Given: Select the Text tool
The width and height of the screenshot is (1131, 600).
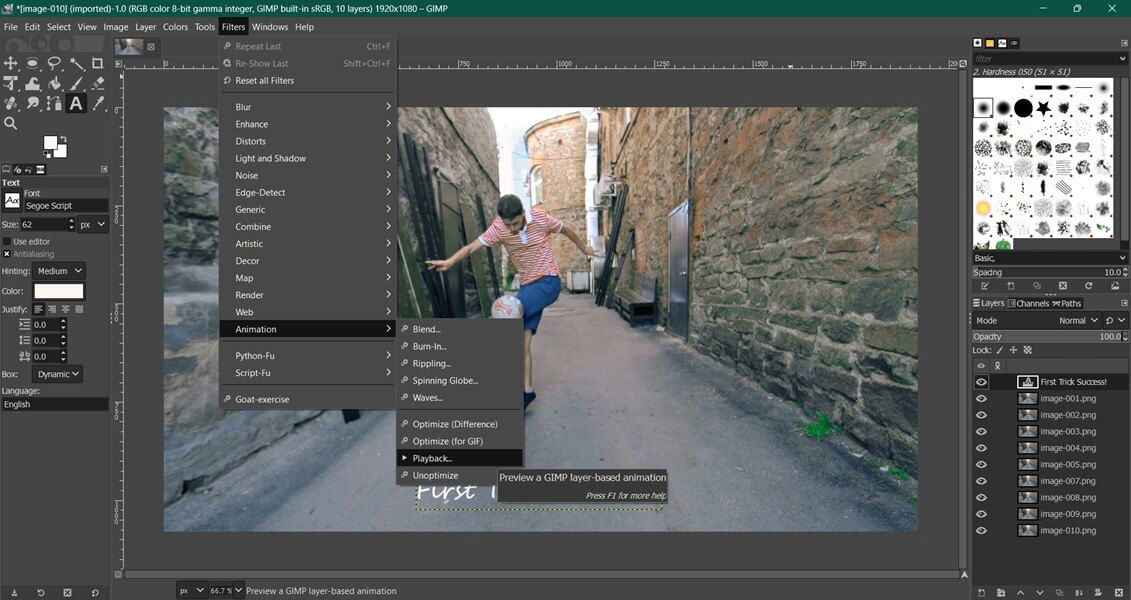Looking at the screenshot, I should point(76,101).
